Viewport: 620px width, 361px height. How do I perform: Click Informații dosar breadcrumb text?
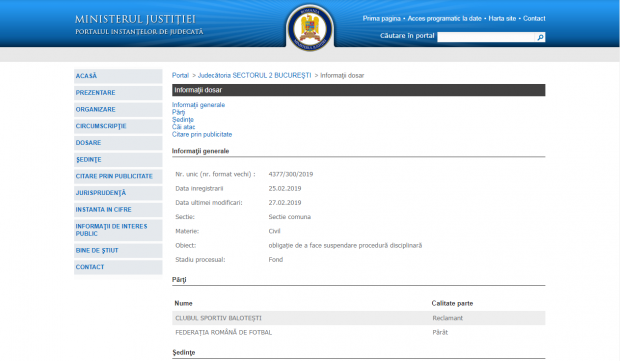coord(342,76)
